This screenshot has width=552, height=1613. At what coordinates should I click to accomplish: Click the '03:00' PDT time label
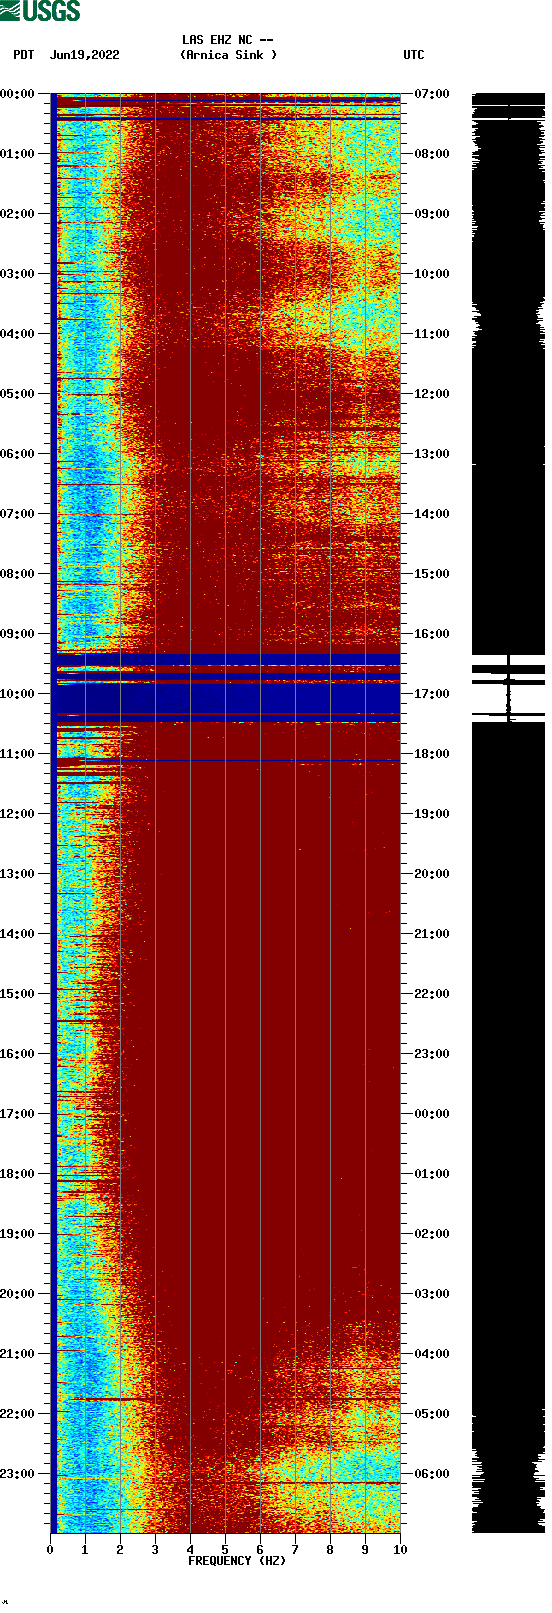[17, 274]
